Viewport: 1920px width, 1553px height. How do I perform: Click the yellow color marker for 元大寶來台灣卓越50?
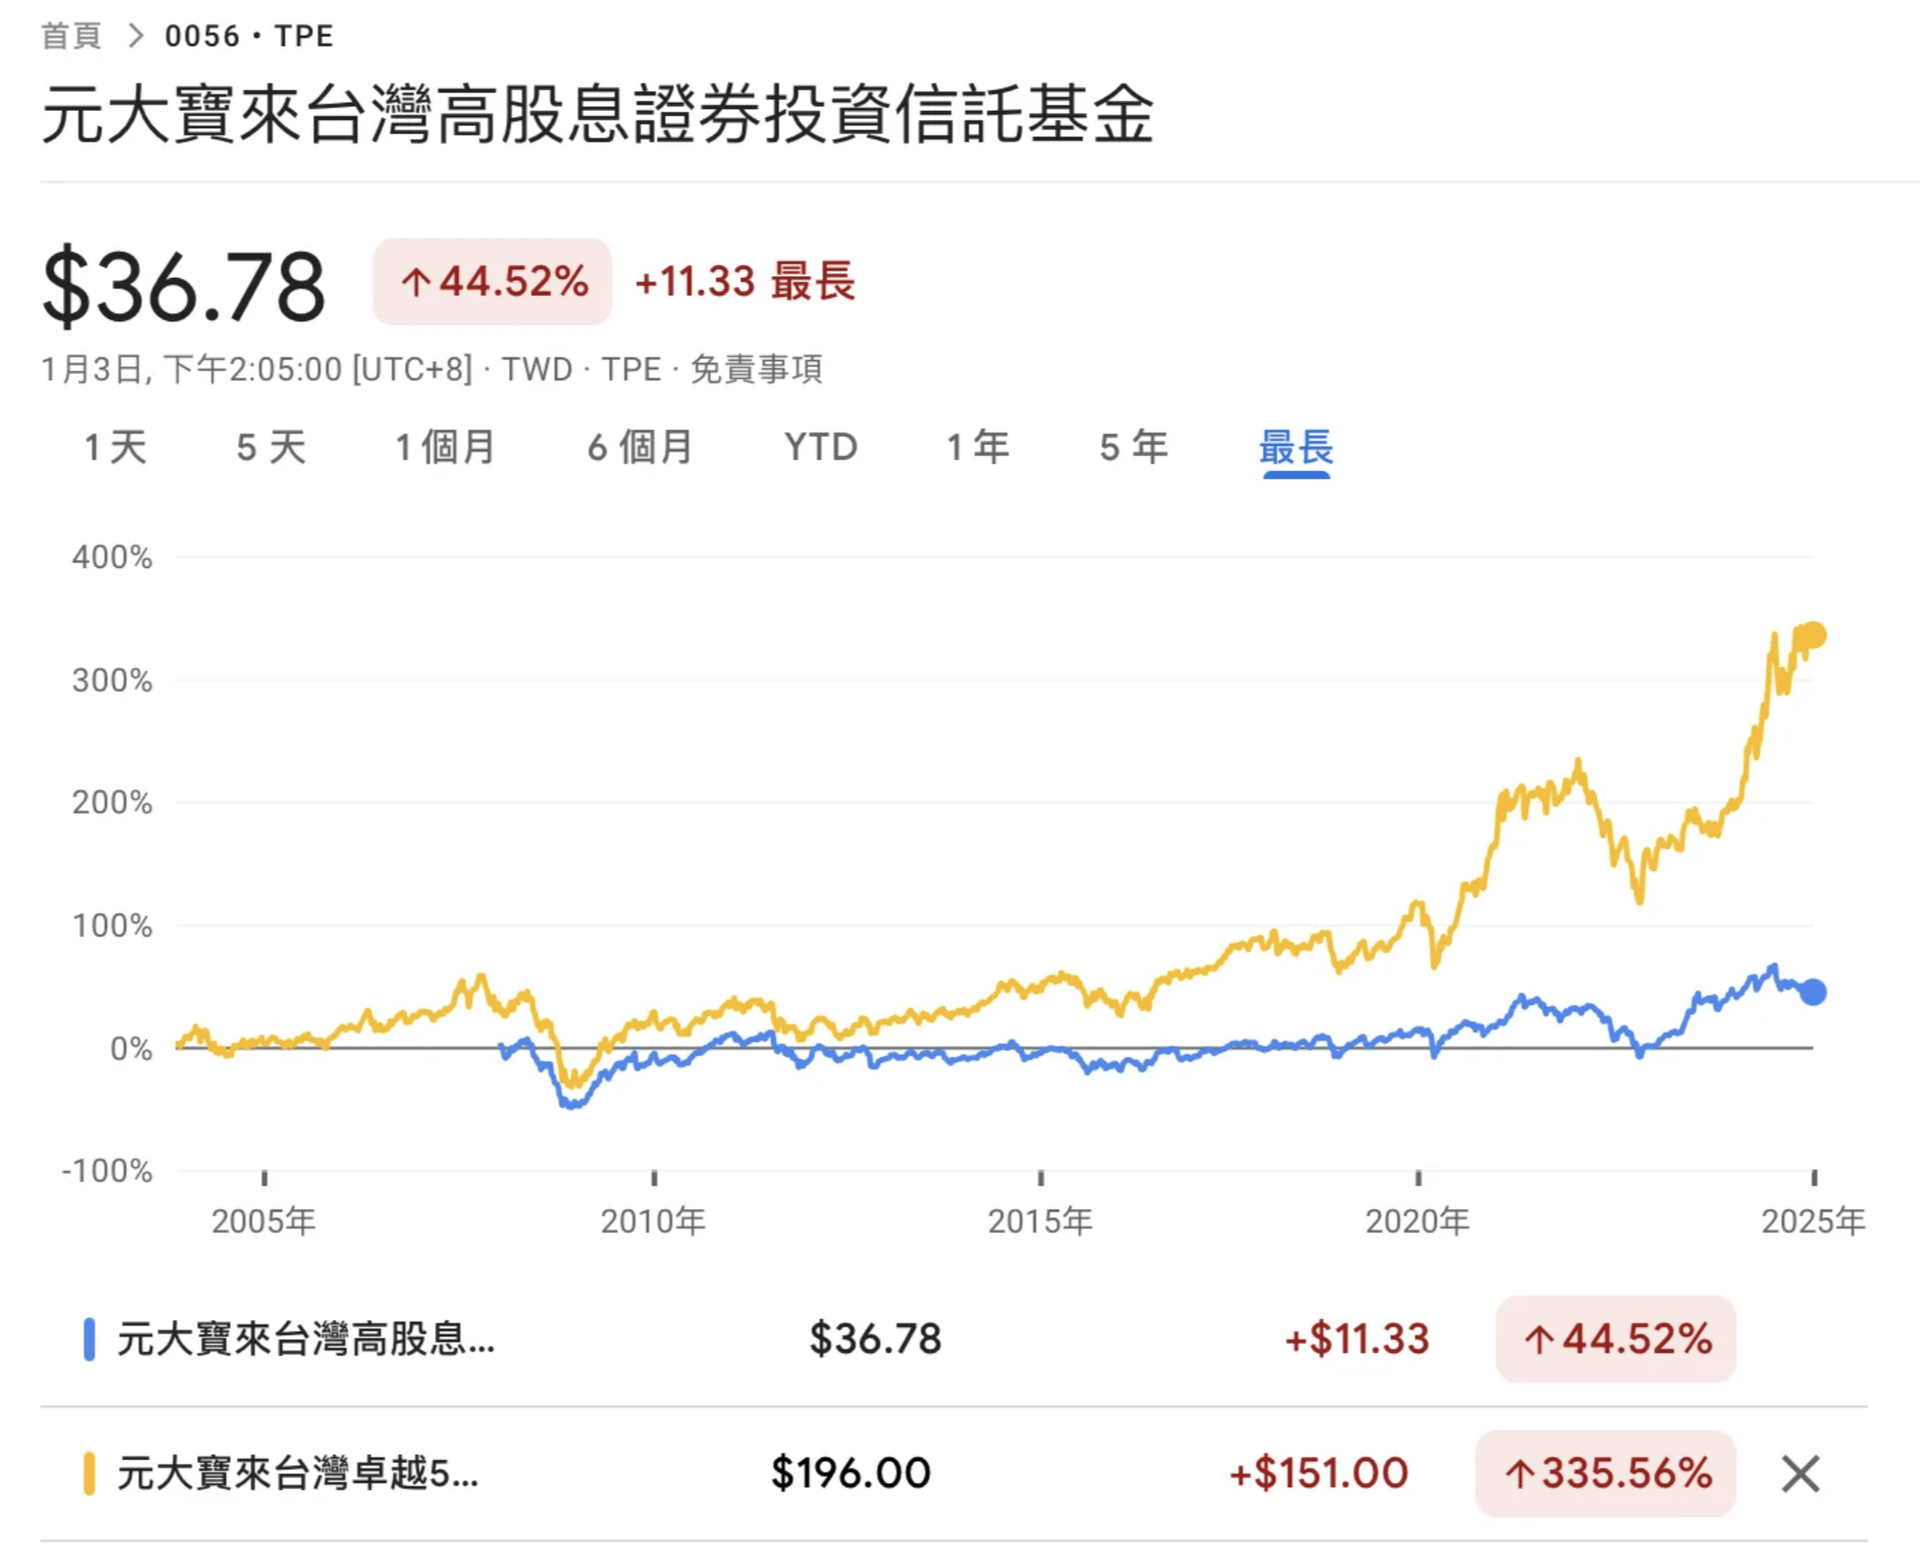[89, 1473]
